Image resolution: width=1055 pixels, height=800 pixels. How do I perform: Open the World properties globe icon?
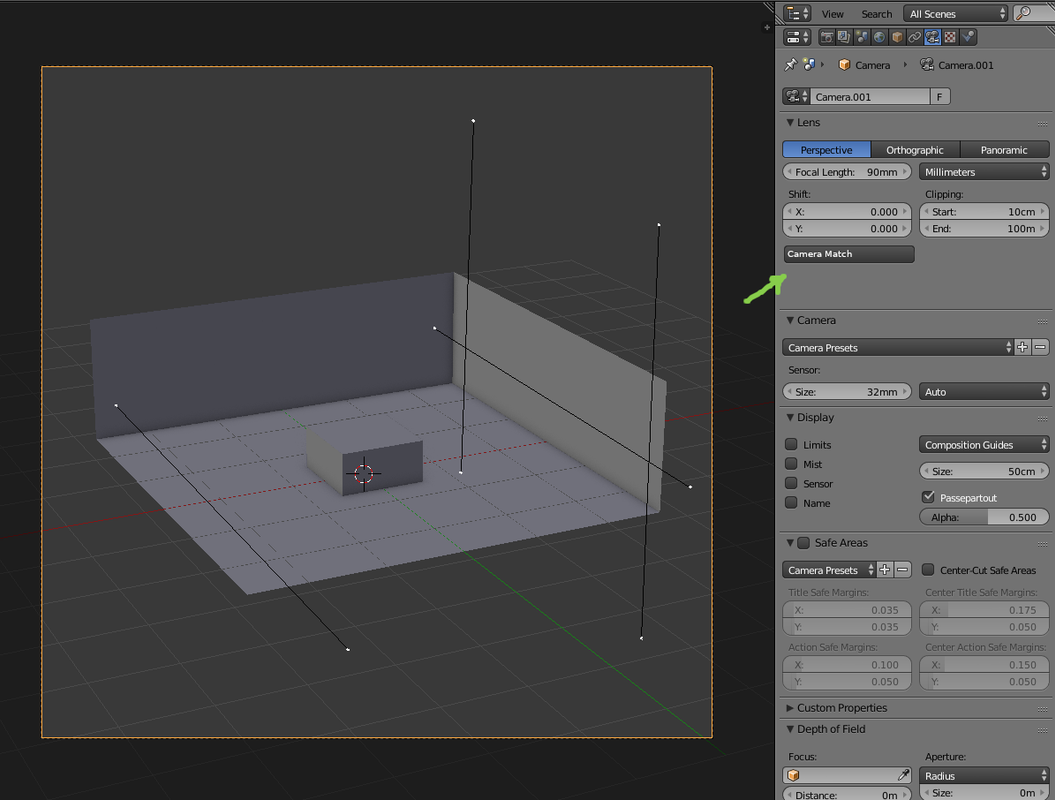coord(879,38)
